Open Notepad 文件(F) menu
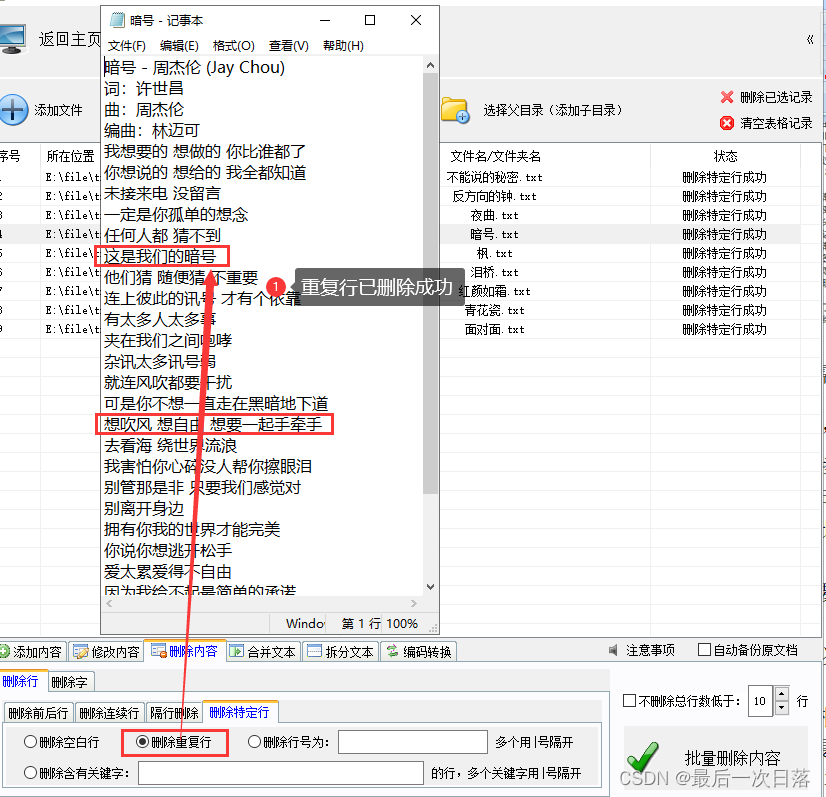The width and height of the screenshot is (826, 797). 126,46
